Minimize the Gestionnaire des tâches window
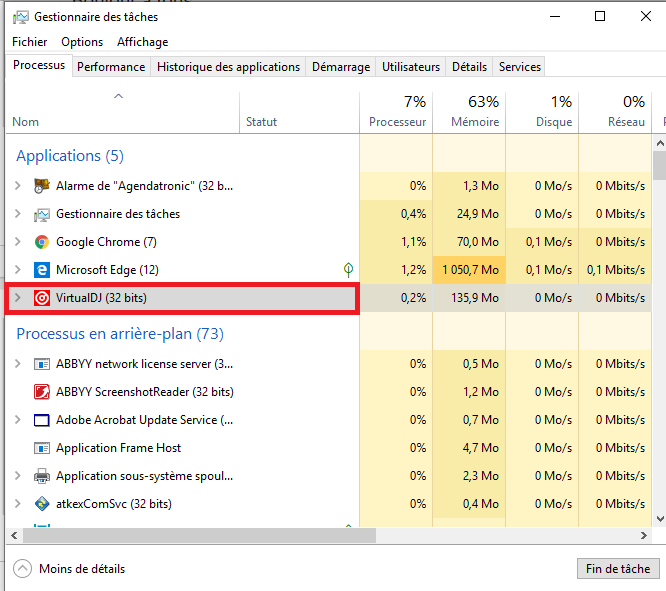666x591 pixels. click(555, 17)
